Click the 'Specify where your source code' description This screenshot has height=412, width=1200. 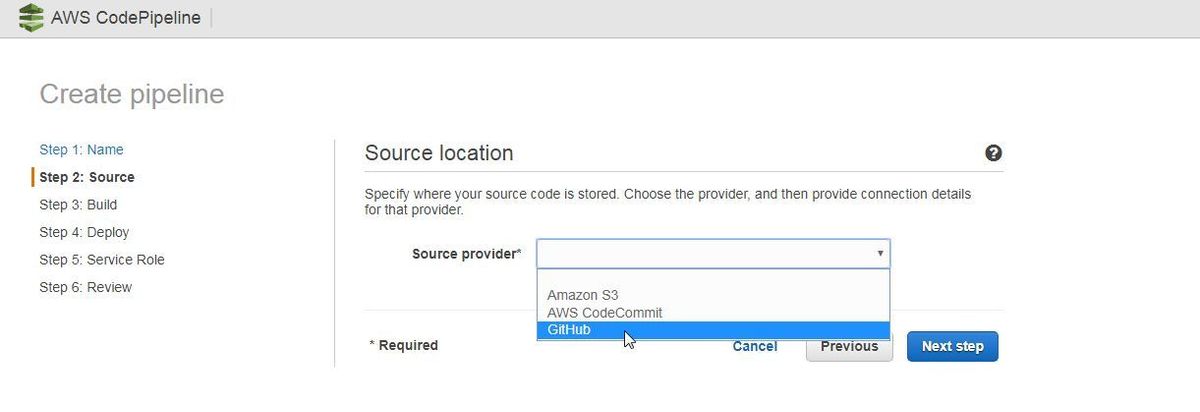pyautogui.click(x=668, y=202)
